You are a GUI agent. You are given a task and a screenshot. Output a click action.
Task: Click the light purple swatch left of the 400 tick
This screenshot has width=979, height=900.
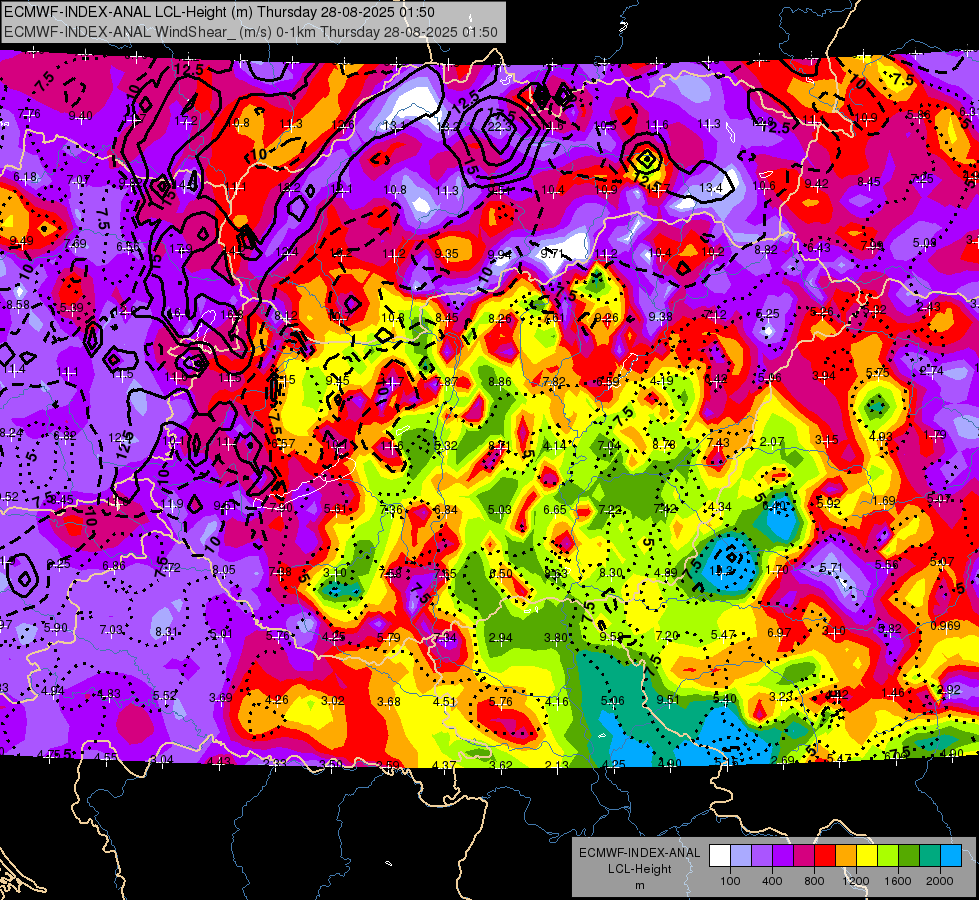click(762, 856)
